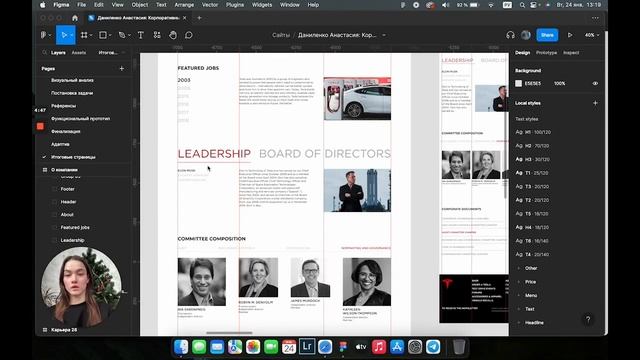Click the Сайты project breadcrumb
This screenshot has height=360, width=640.
(281, 35)
